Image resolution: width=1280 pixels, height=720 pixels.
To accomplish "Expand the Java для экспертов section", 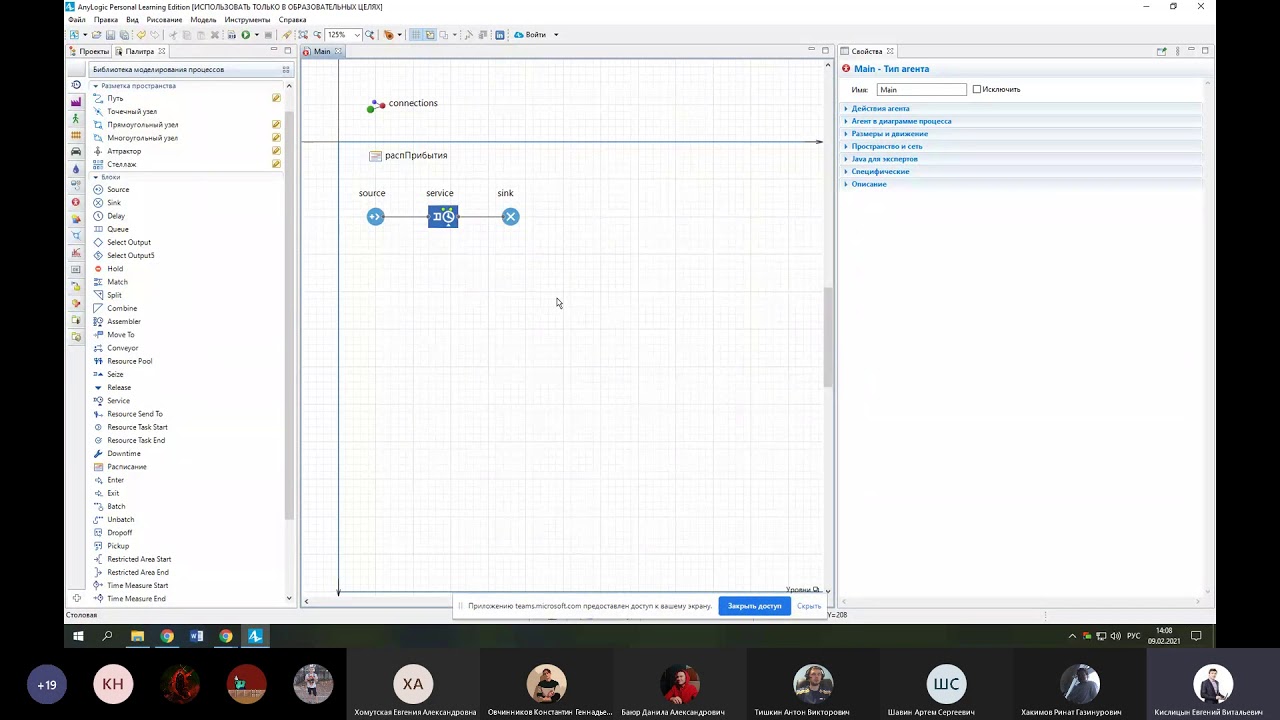I will [884, 159].
